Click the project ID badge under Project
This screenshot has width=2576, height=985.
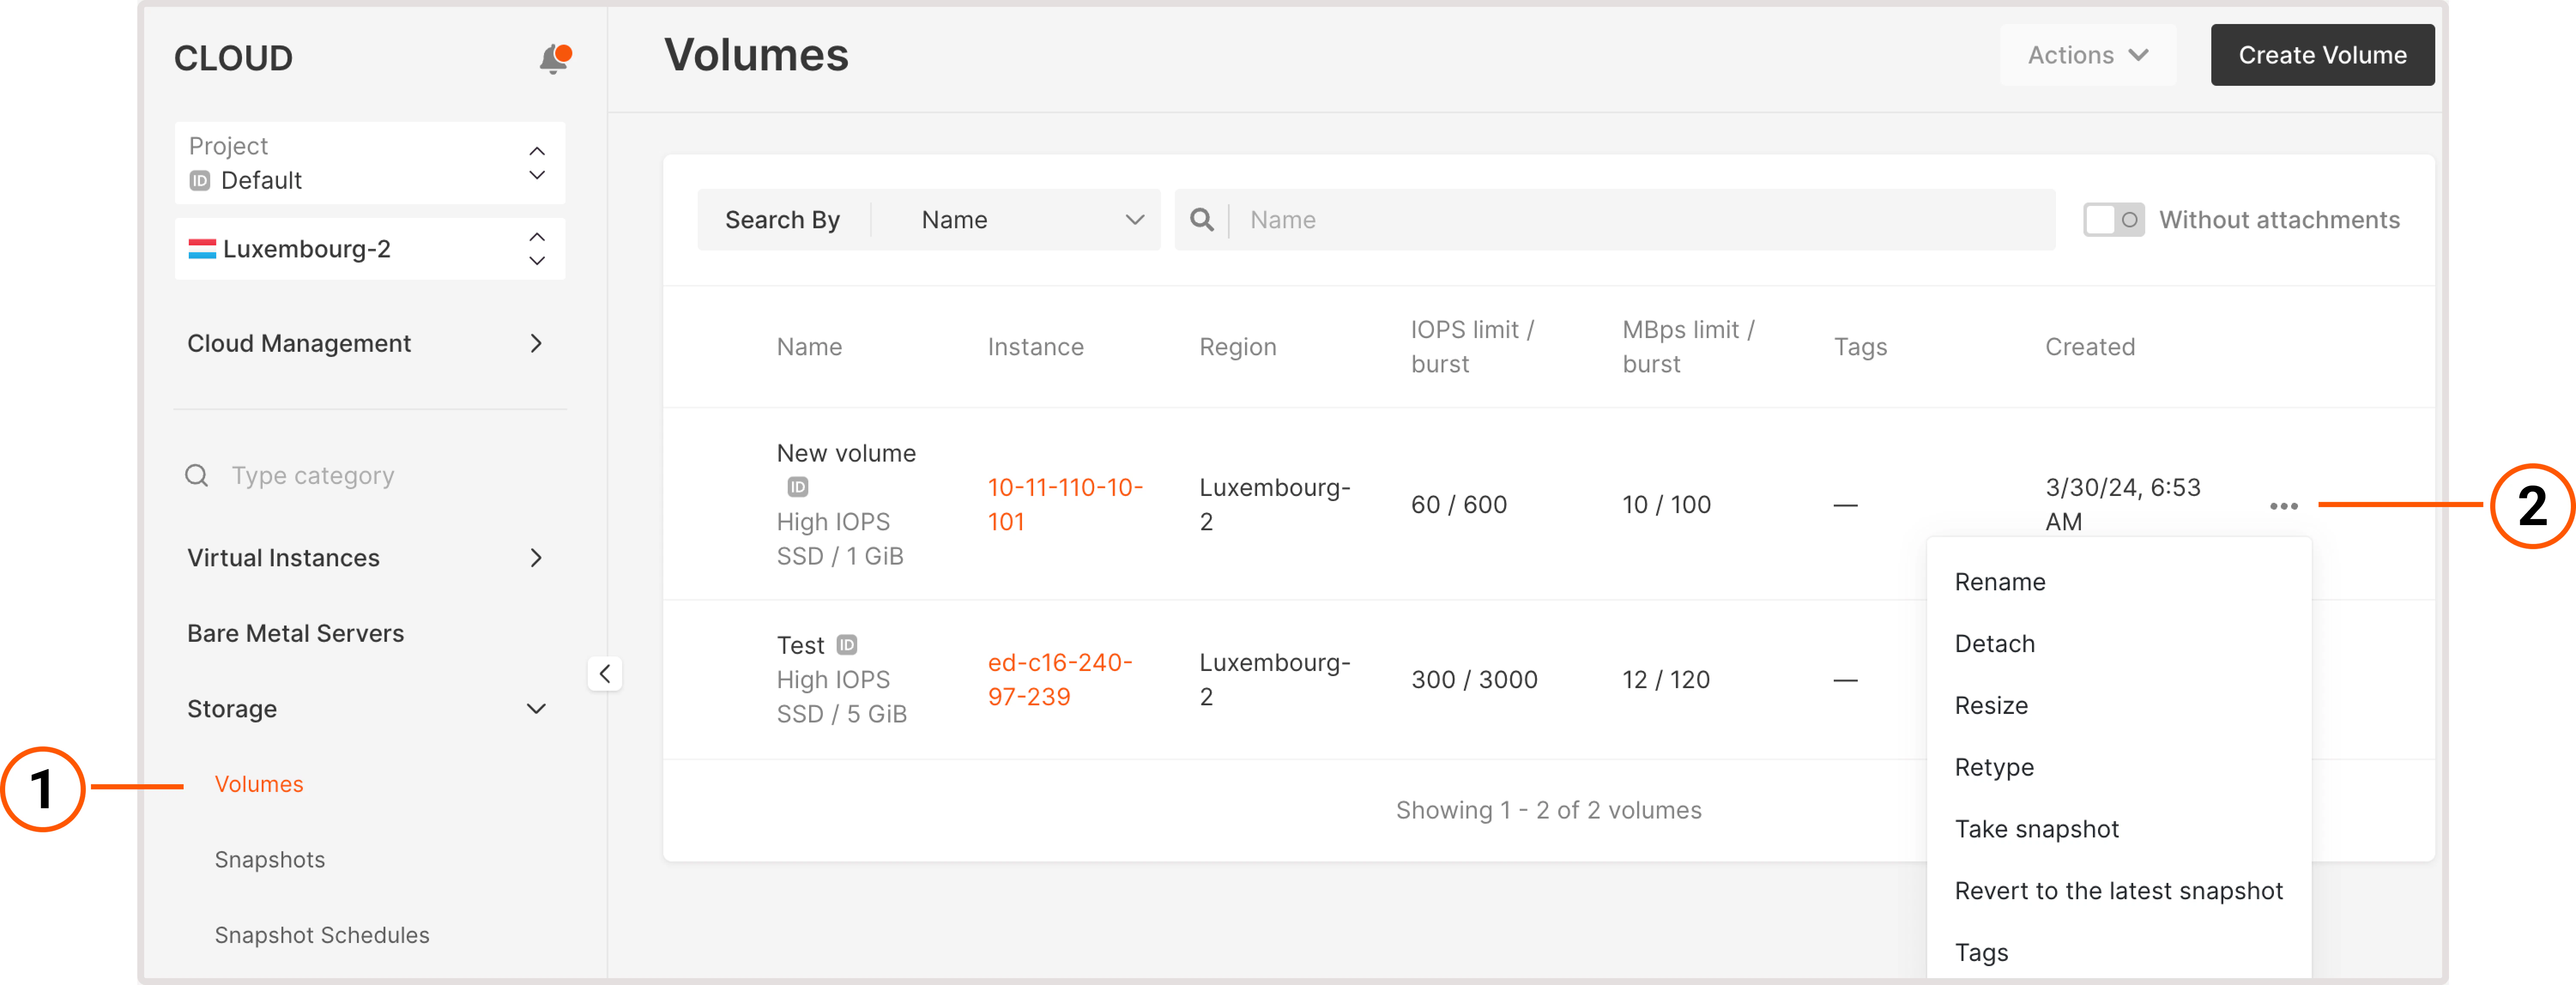click(200, 181)
